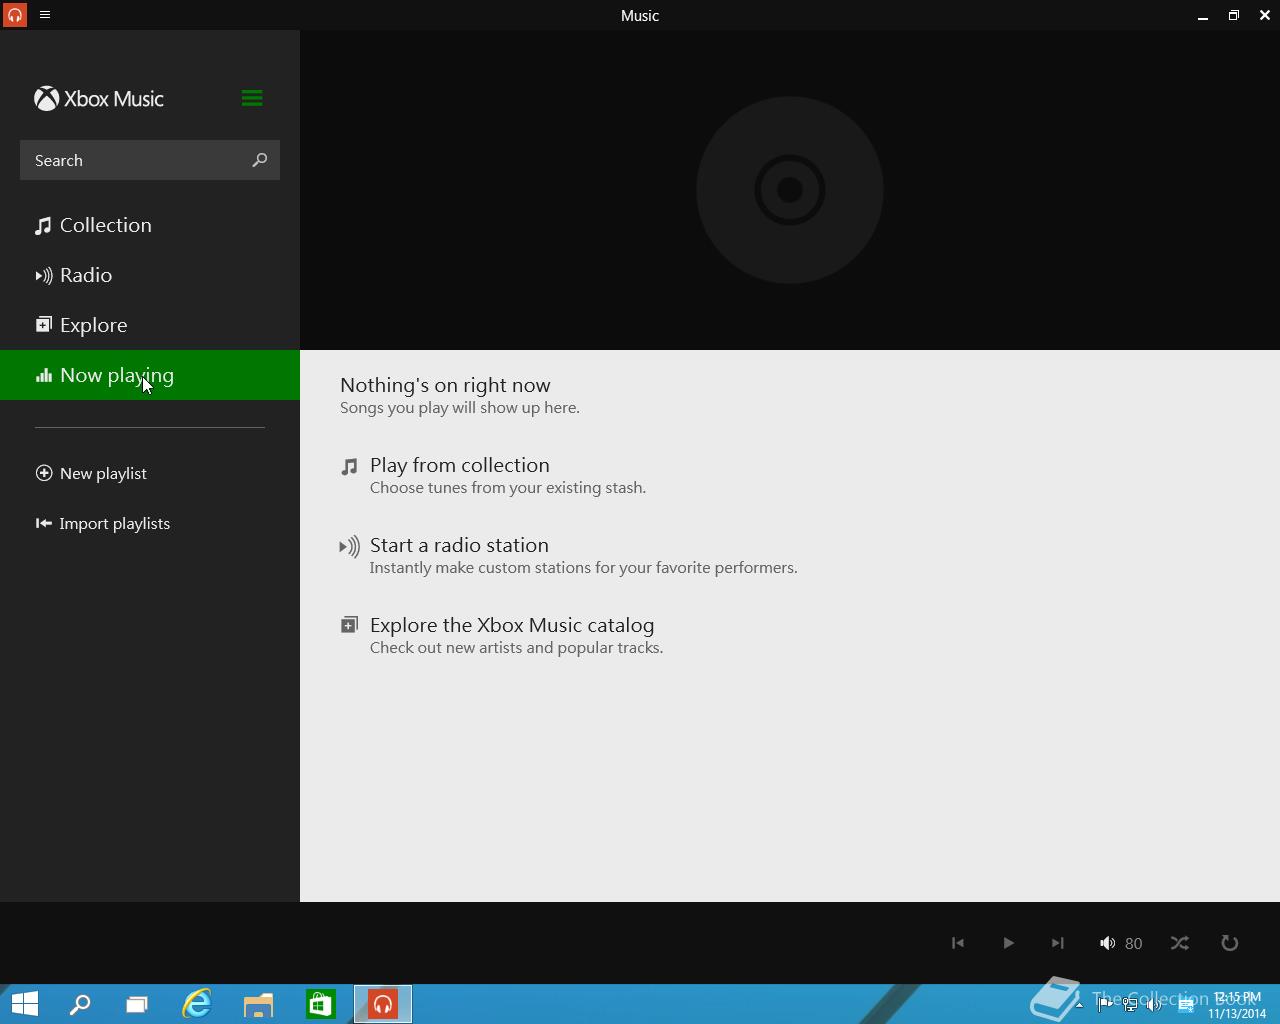Skip to the previous track

click(x=958, y=943)
